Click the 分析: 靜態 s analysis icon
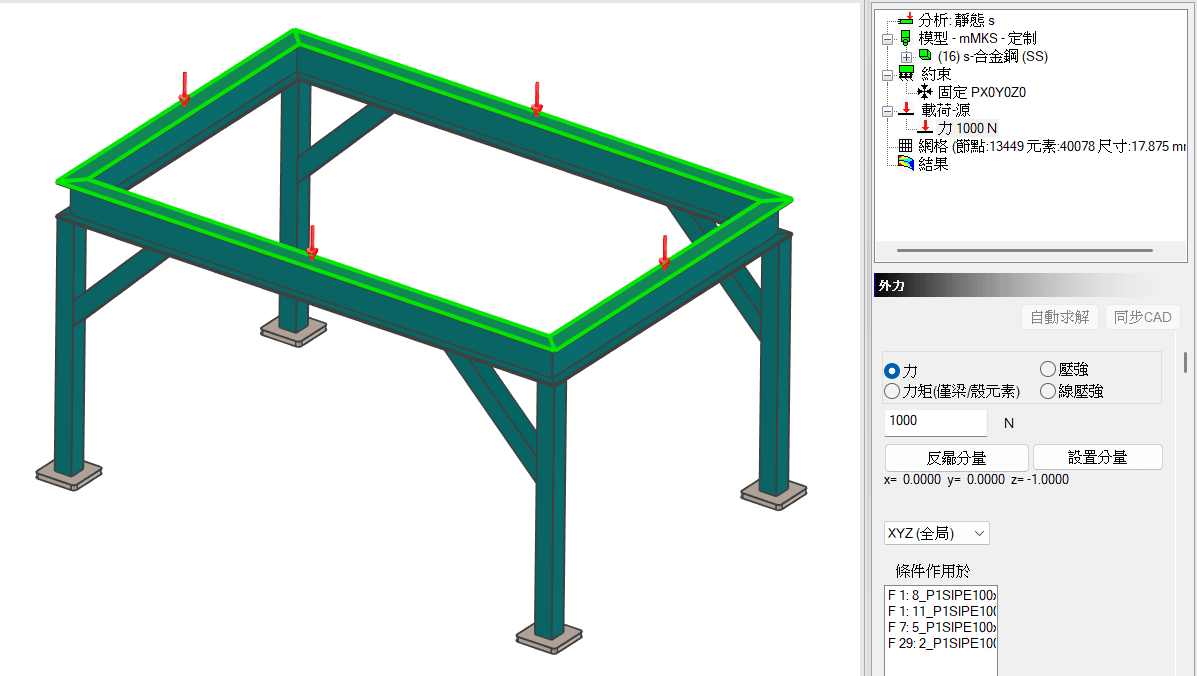Viewport: 1197px width, 676px height. pos(905,20)
